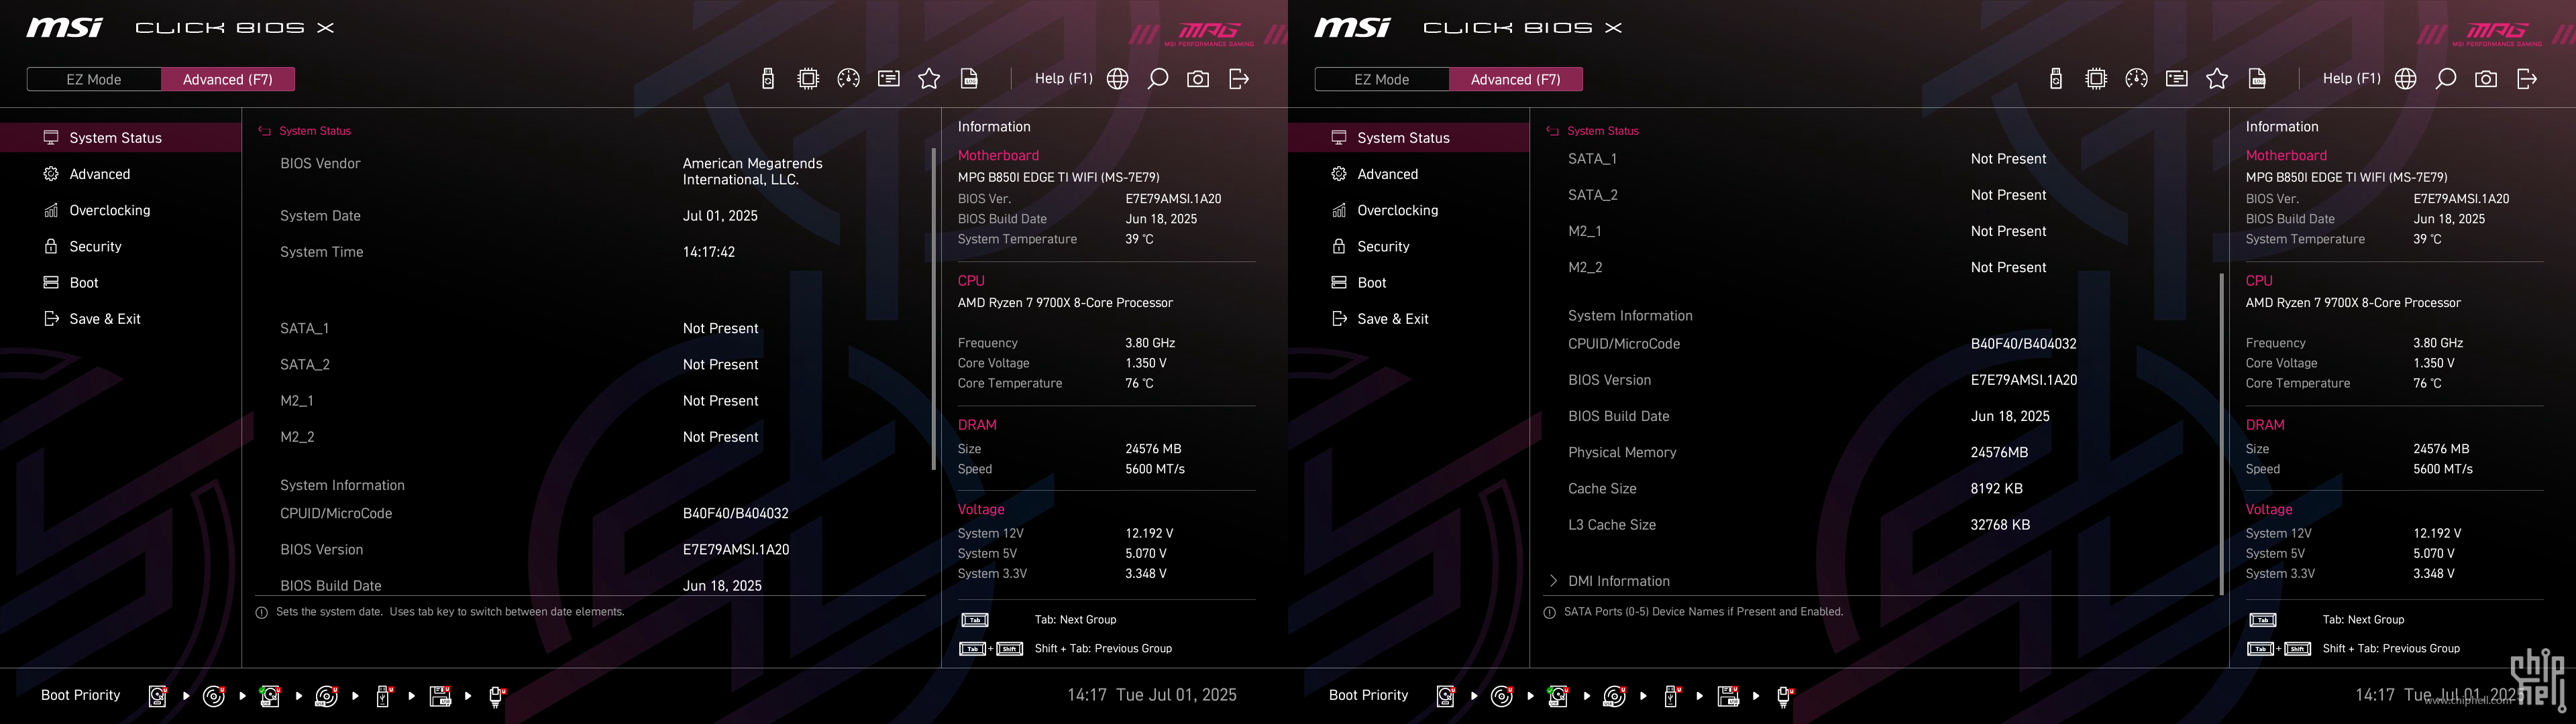Edit System Time value 14:17:42
Viewport: 2576px width, 724px height.
(709, 252)
